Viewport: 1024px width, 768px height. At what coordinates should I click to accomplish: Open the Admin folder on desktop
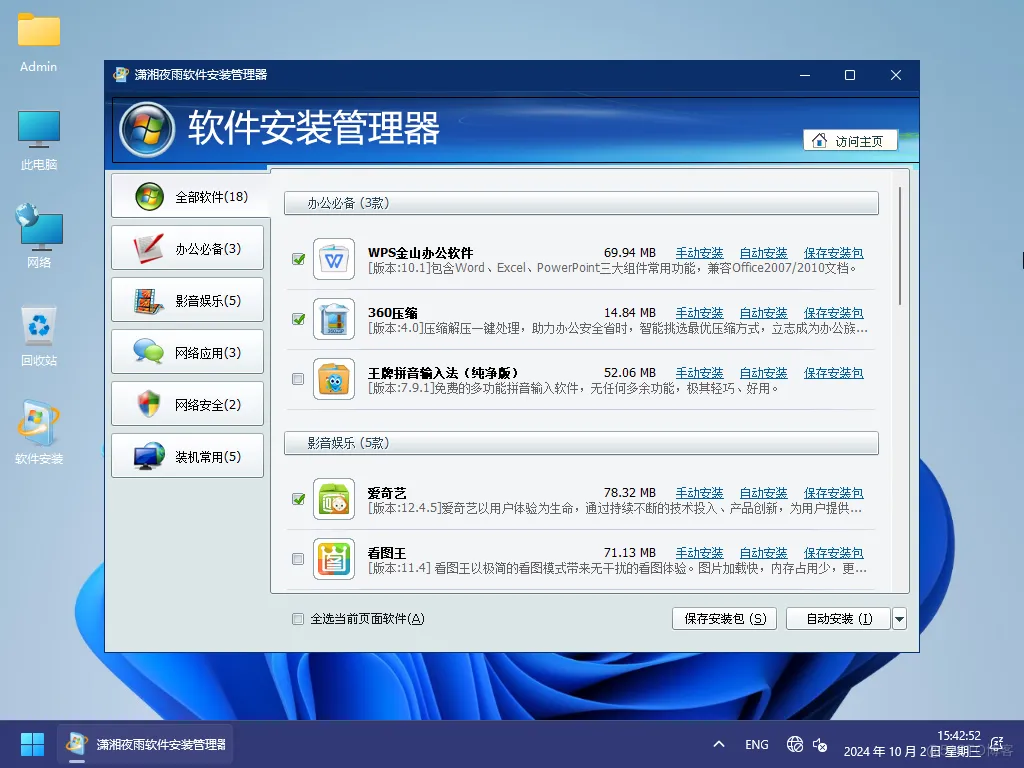pyautogui.click(x=39, y=42)
